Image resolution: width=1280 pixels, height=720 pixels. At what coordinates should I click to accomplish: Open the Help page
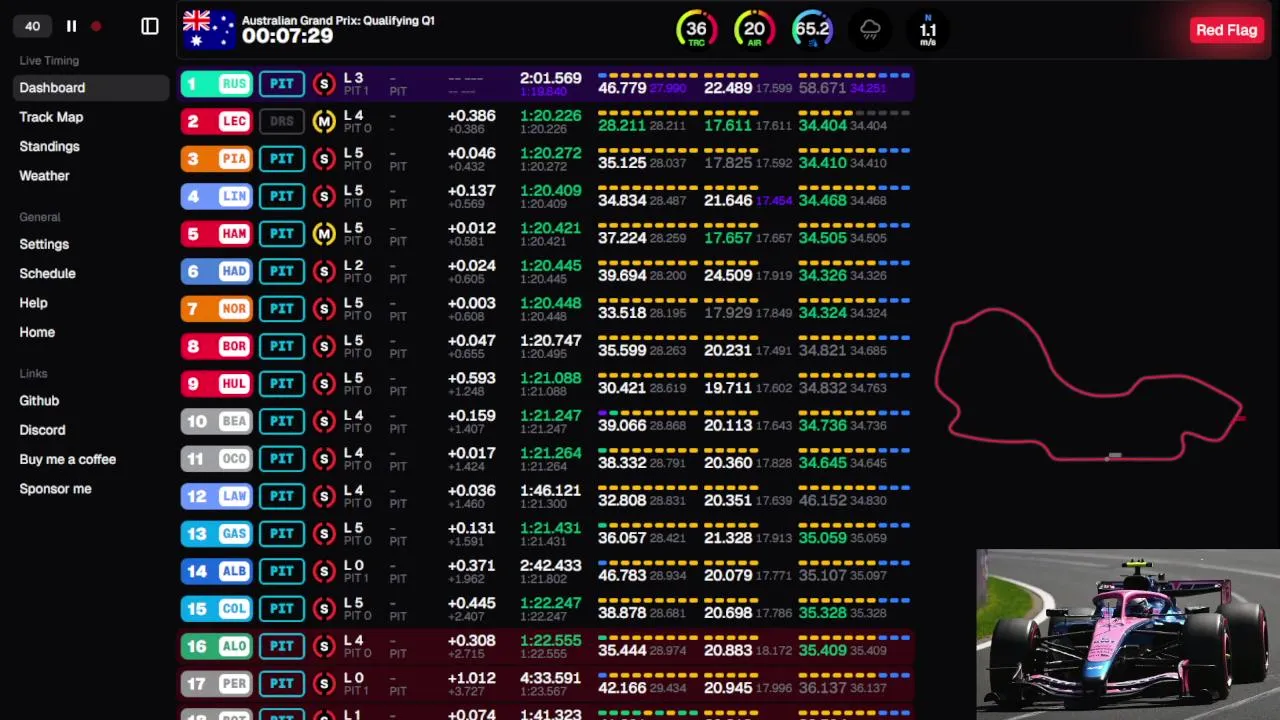(x=33, y=303)
